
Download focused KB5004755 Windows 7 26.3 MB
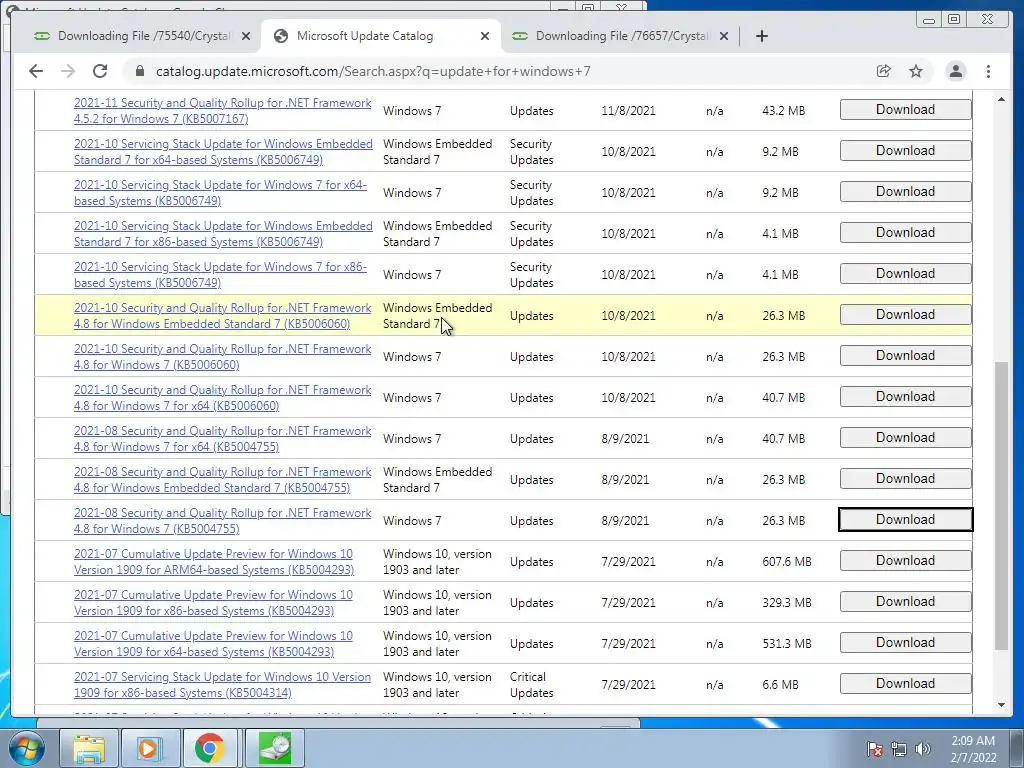[905, 520]
